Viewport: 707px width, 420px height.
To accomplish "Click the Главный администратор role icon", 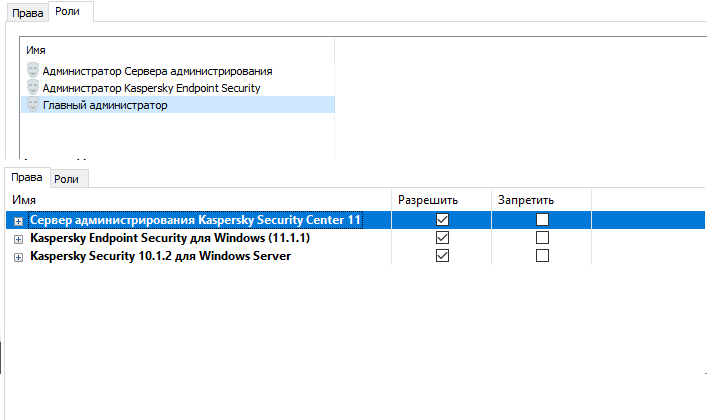I will click(x=33, y=105).
